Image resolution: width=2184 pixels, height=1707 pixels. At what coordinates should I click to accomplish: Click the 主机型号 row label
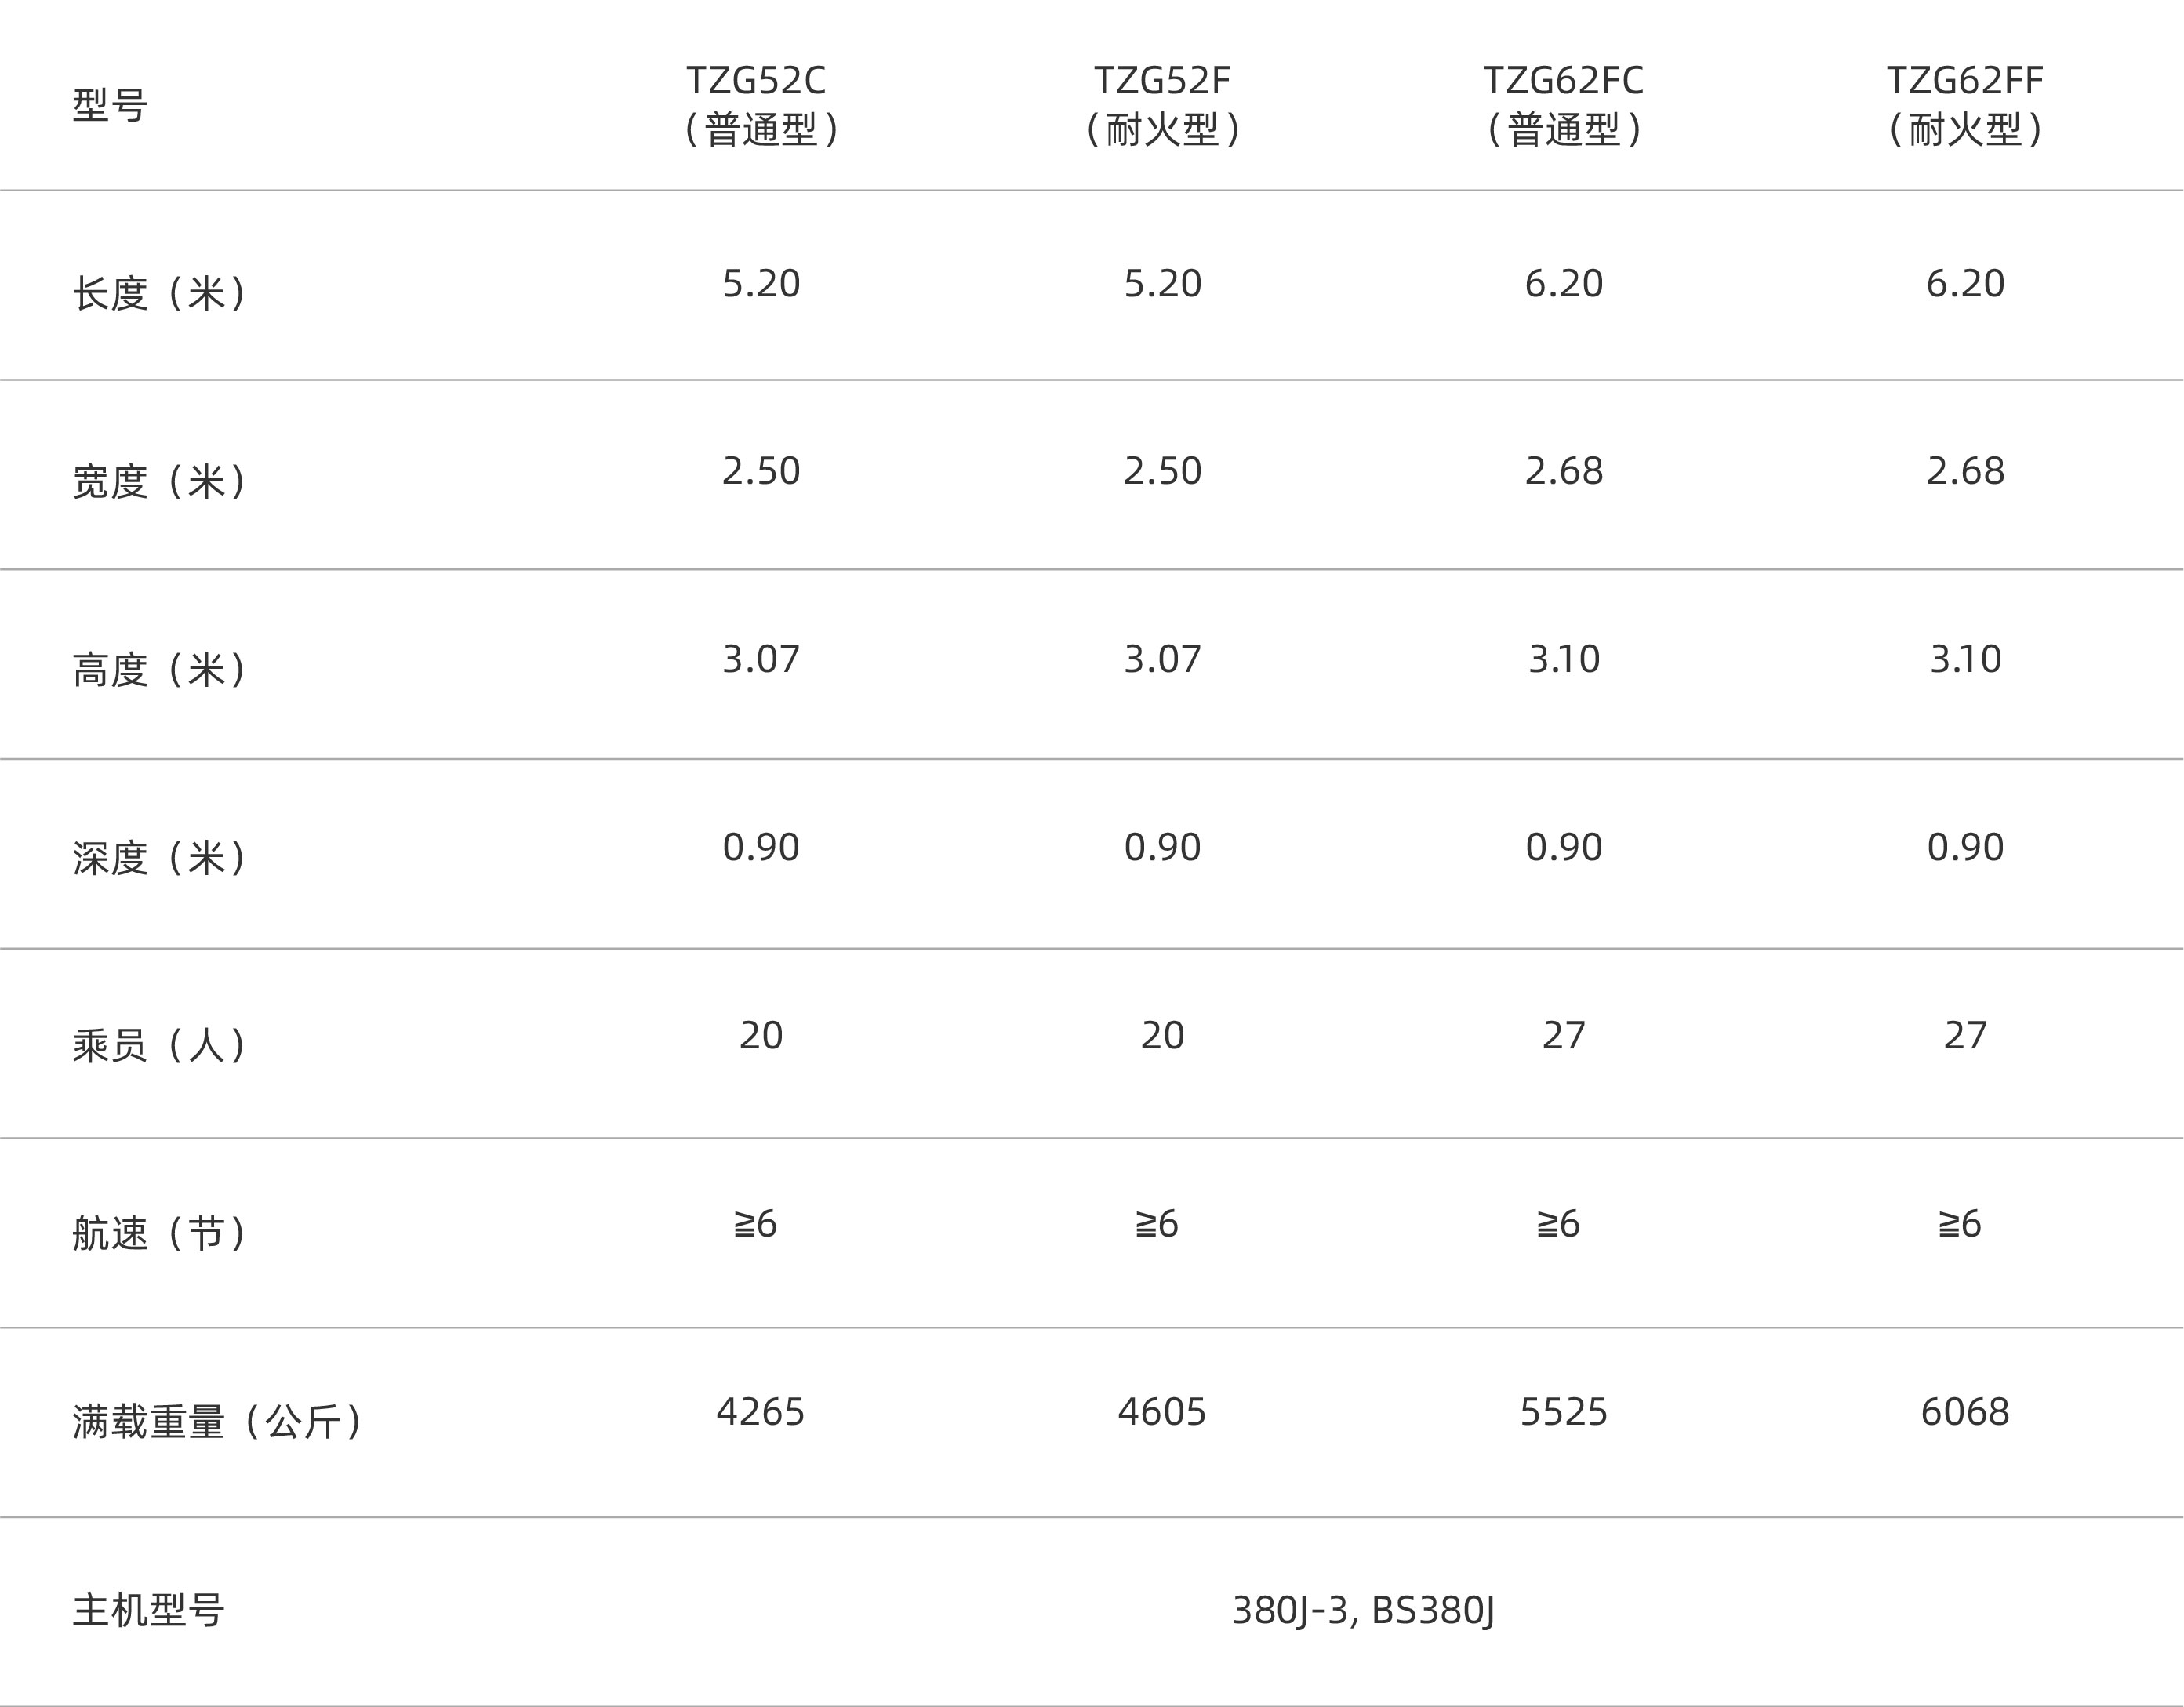tap(148, 1610)
